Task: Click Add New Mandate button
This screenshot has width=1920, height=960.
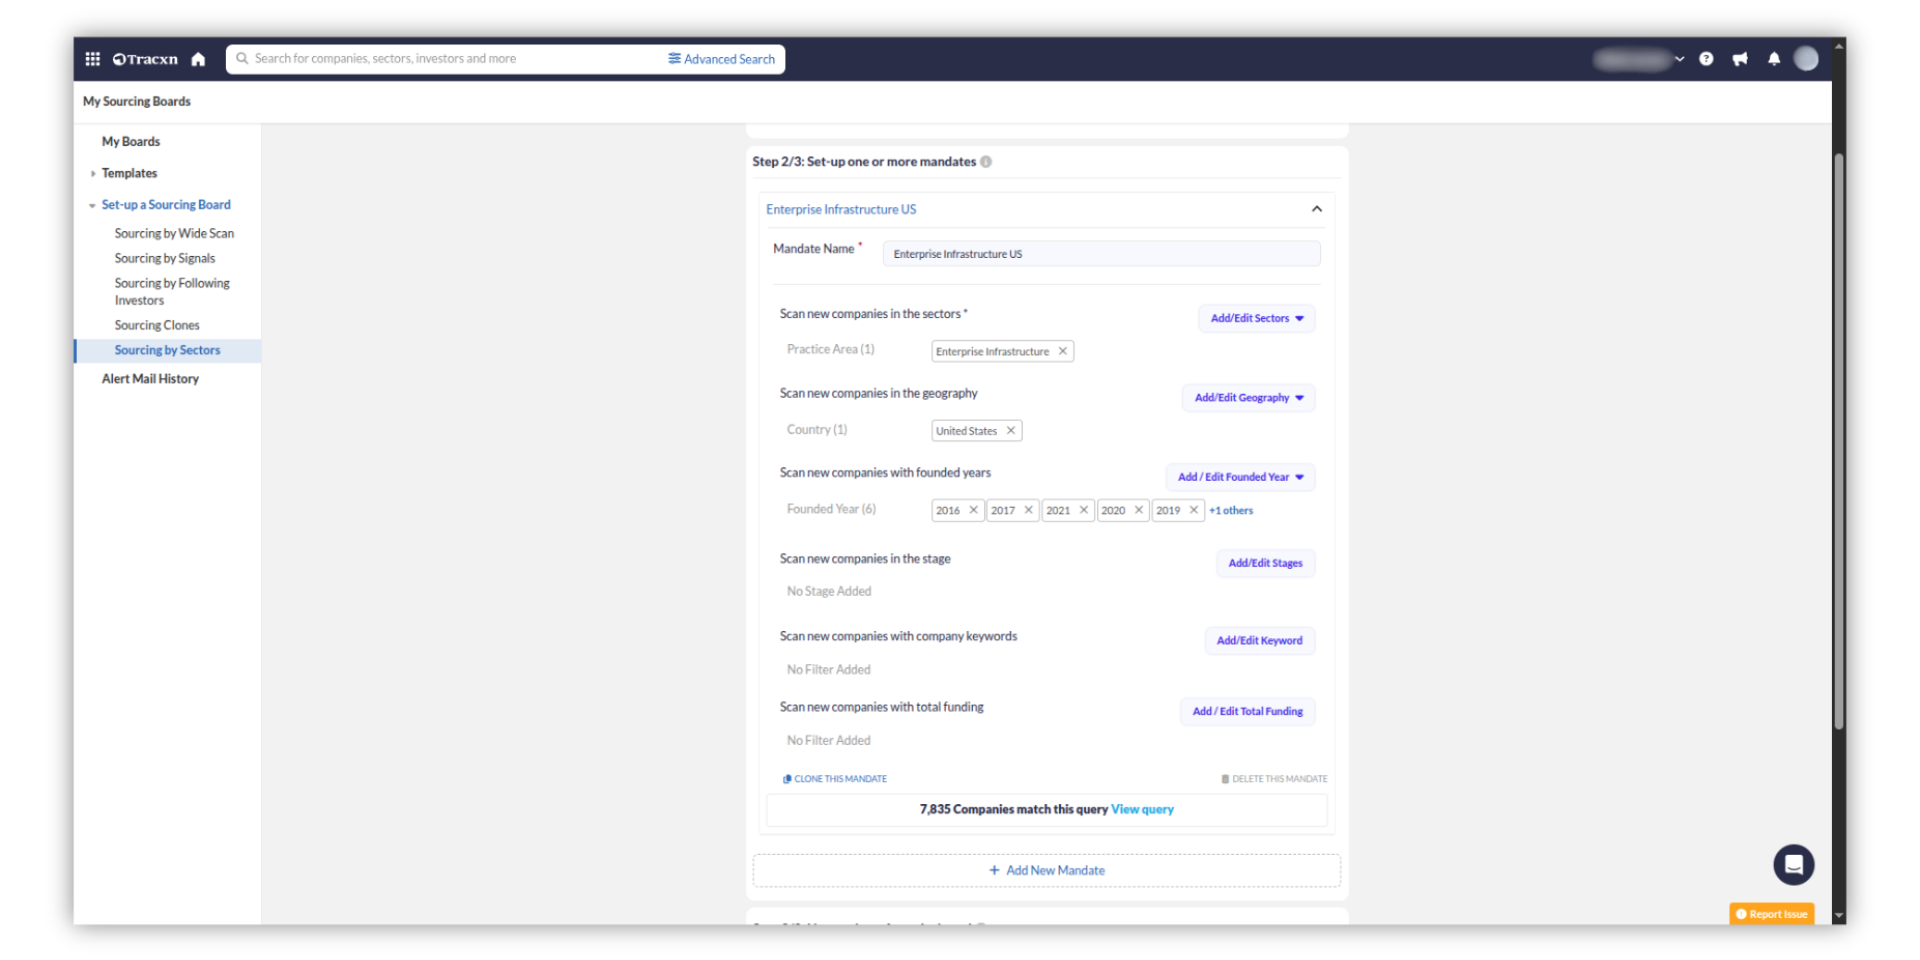Action: (1046, 871)
